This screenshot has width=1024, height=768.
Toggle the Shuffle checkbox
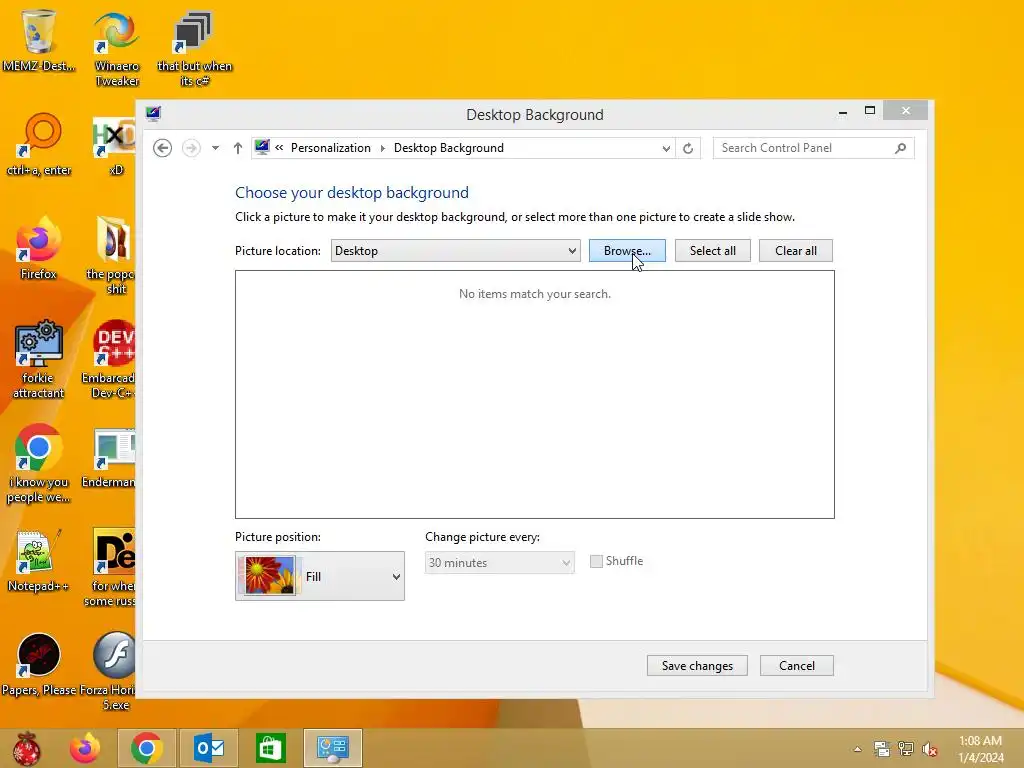pyautogui.click(x=596, y=562)
